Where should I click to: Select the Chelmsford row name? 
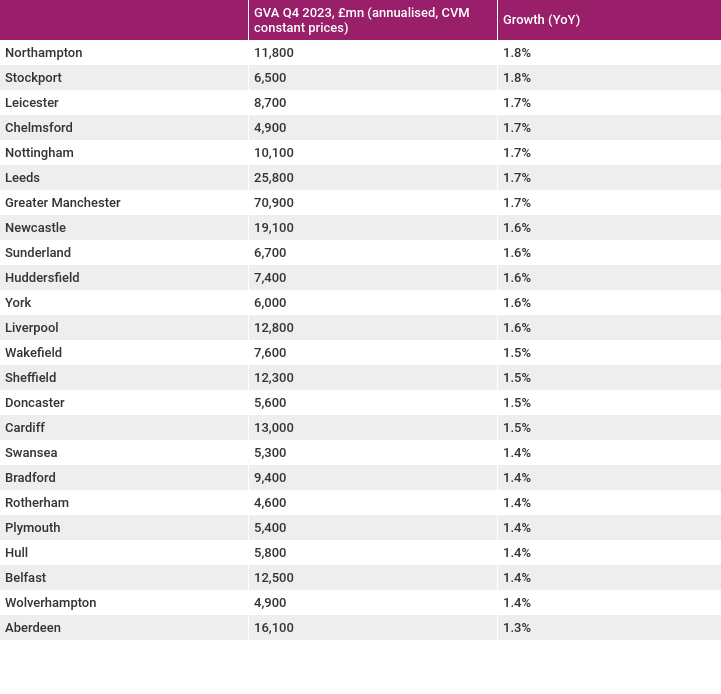(x=39, y=128)
